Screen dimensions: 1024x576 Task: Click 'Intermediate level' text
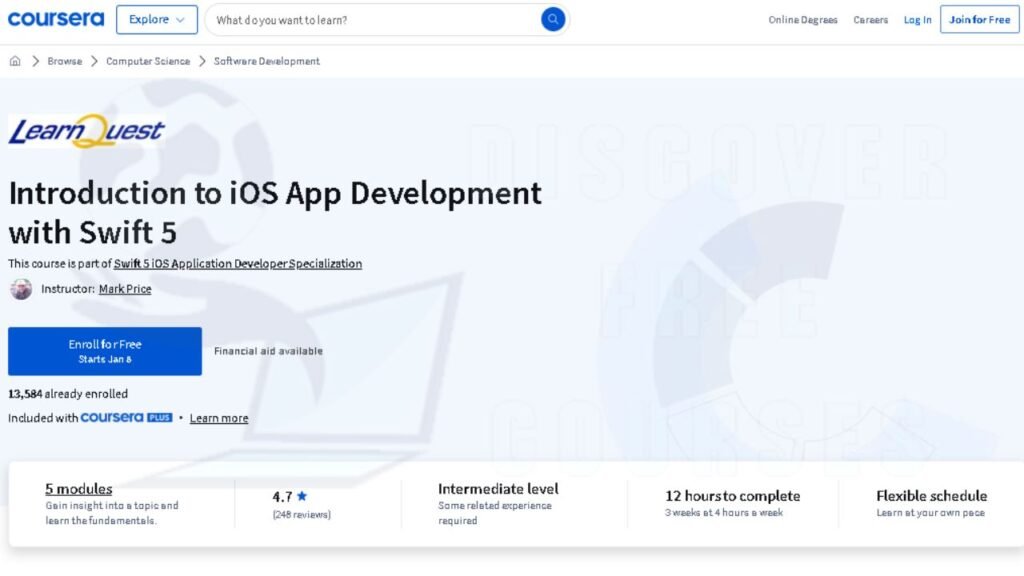click(498, 488)
